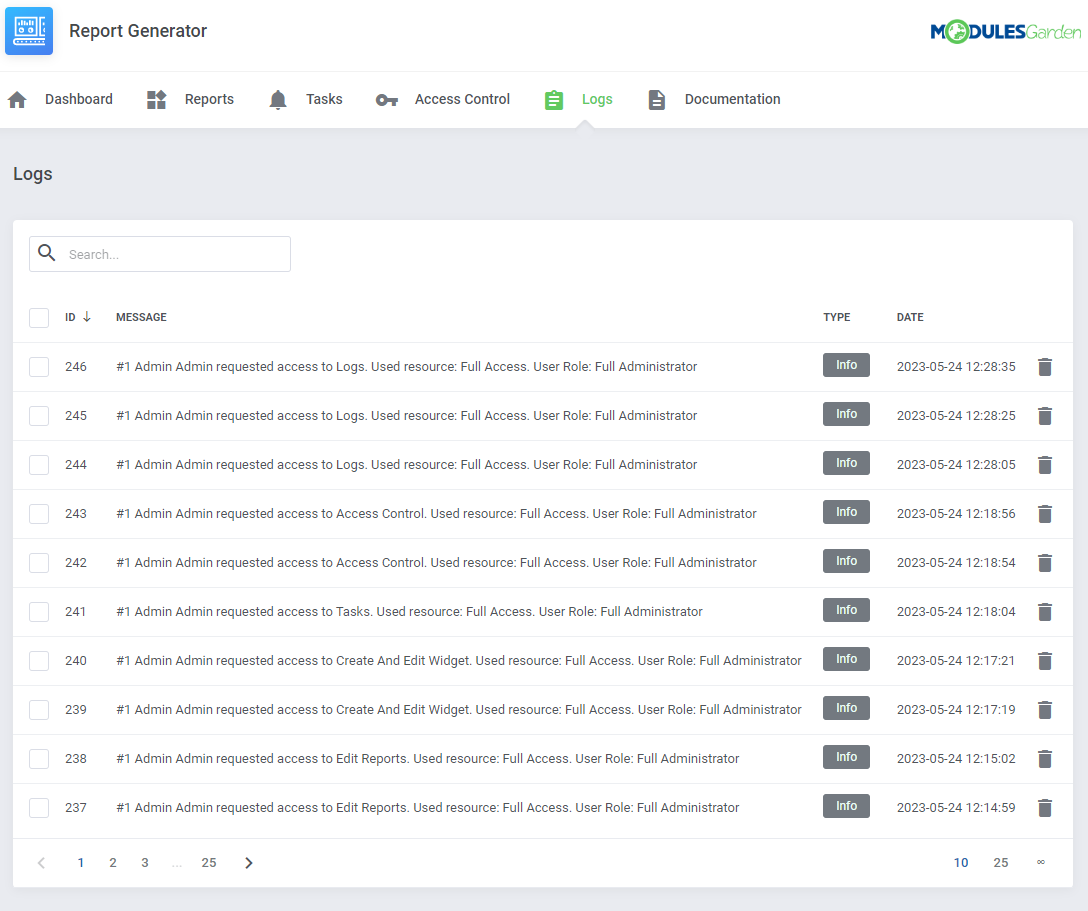Click date 2023-05-24 12:15:02

(955, 758)
